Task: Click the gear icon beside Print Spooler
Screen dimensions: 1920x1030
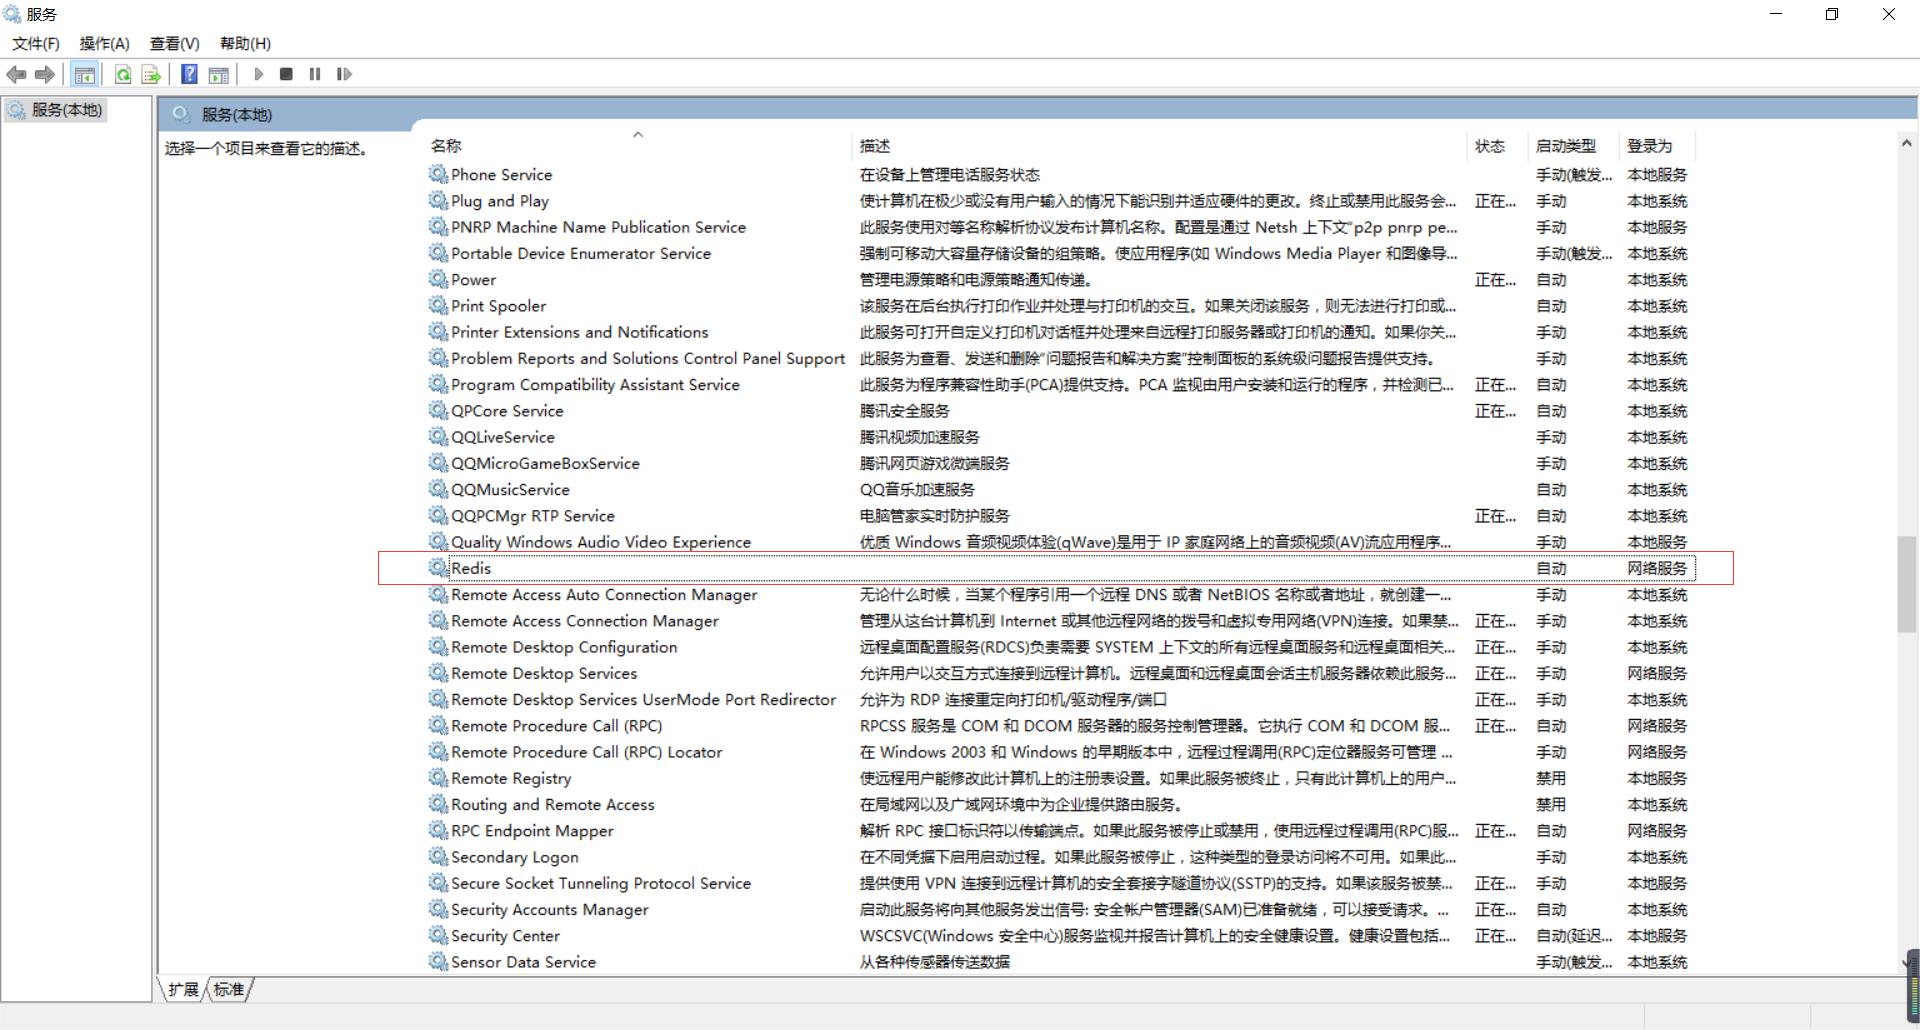Action: click(x=438, y=305)
